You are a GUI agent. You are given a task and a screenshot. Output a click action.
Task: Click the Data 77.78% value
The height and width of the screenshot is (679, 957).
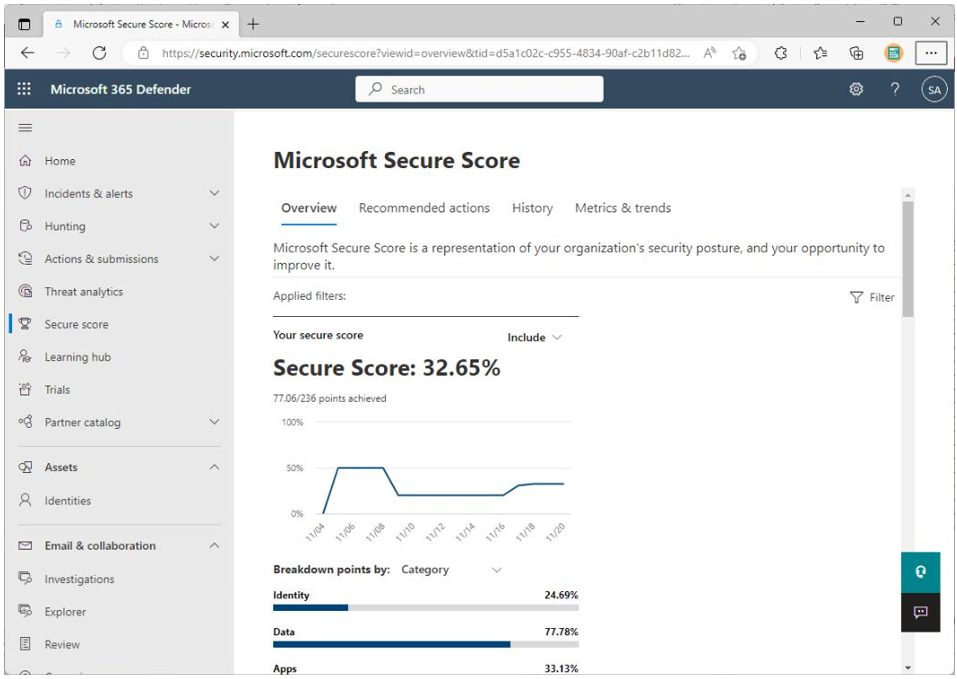[x=561, y=631]
